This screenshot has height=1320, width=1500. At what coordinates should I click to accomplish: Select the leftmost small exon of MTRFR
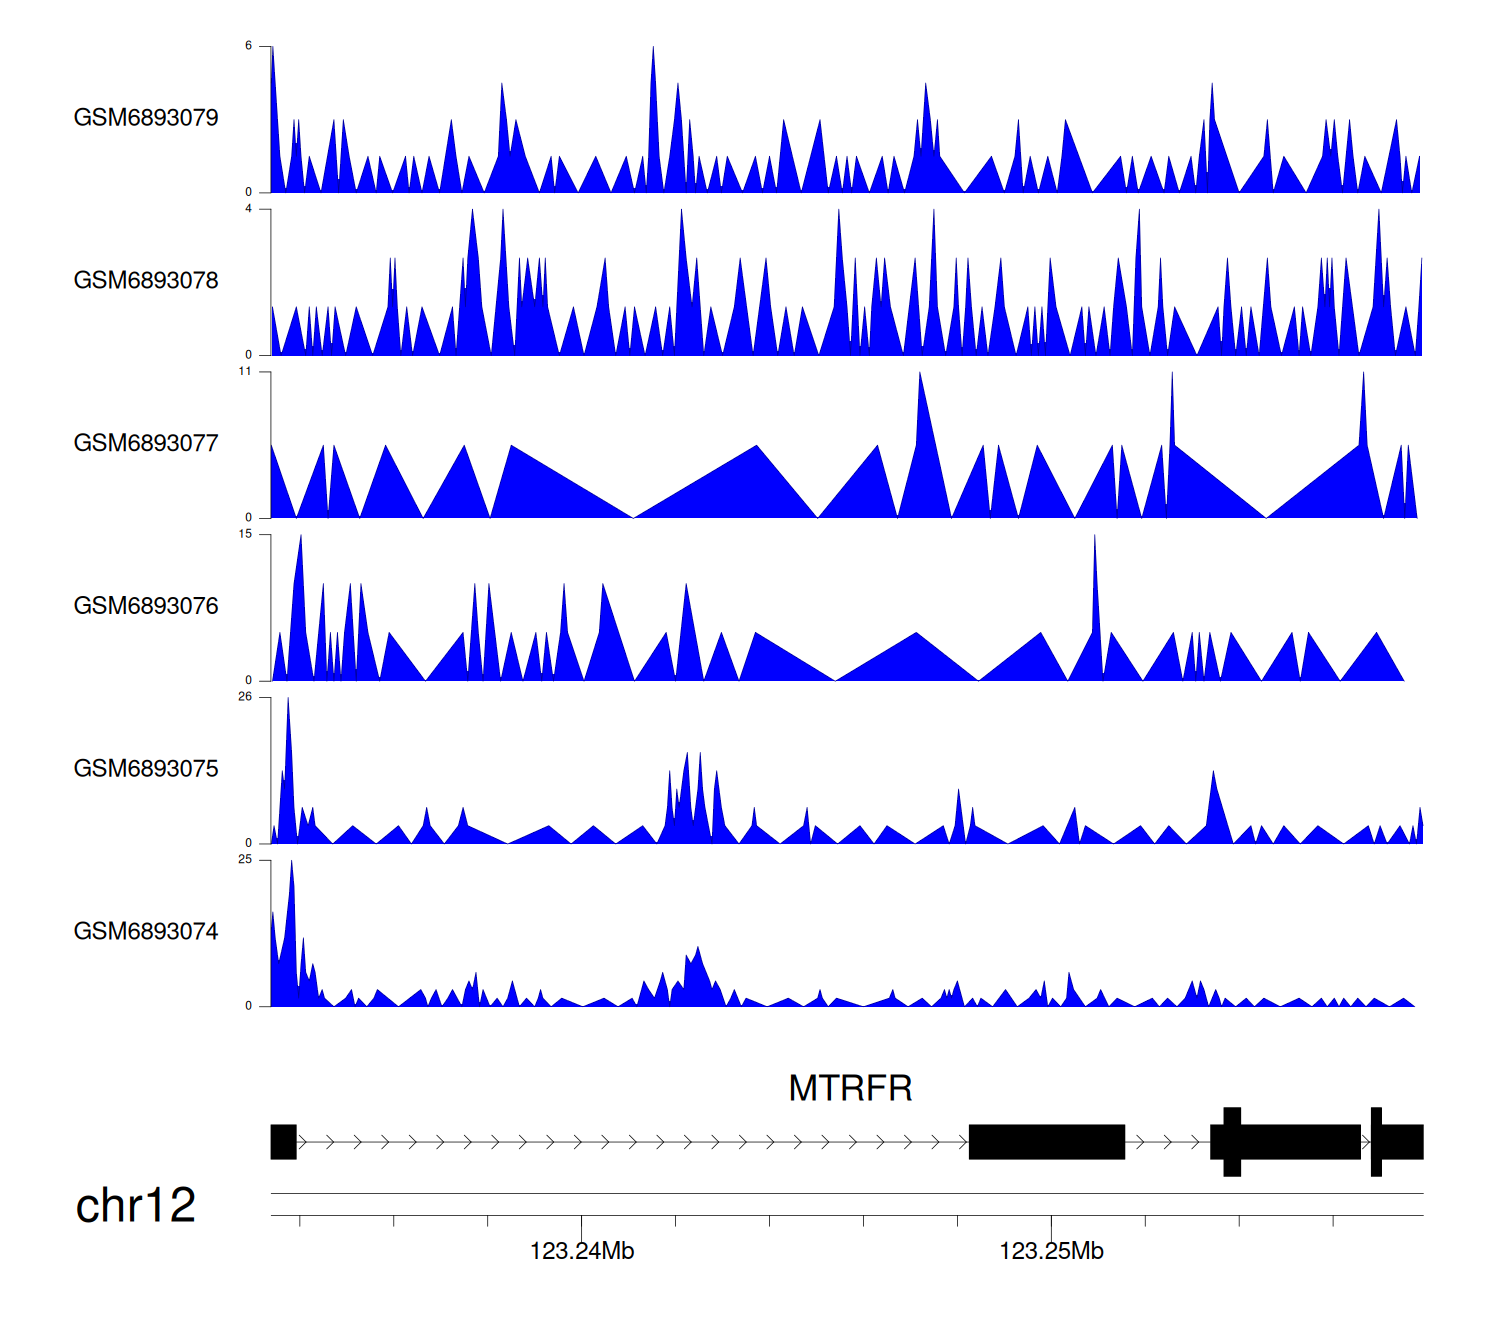[x=283, y=1142]
